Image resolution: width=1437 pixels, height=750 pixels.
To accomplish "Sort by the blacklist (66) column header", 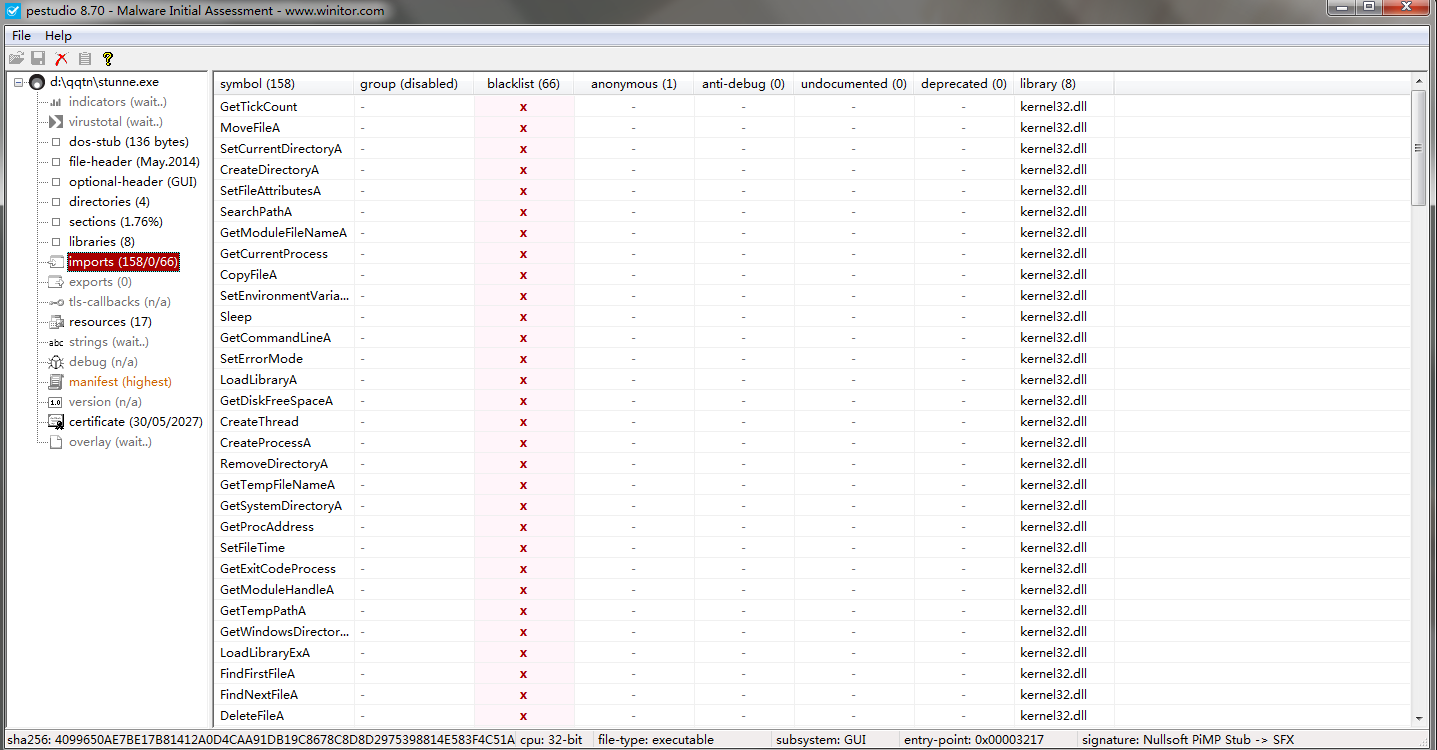I will tap(524, 84).
